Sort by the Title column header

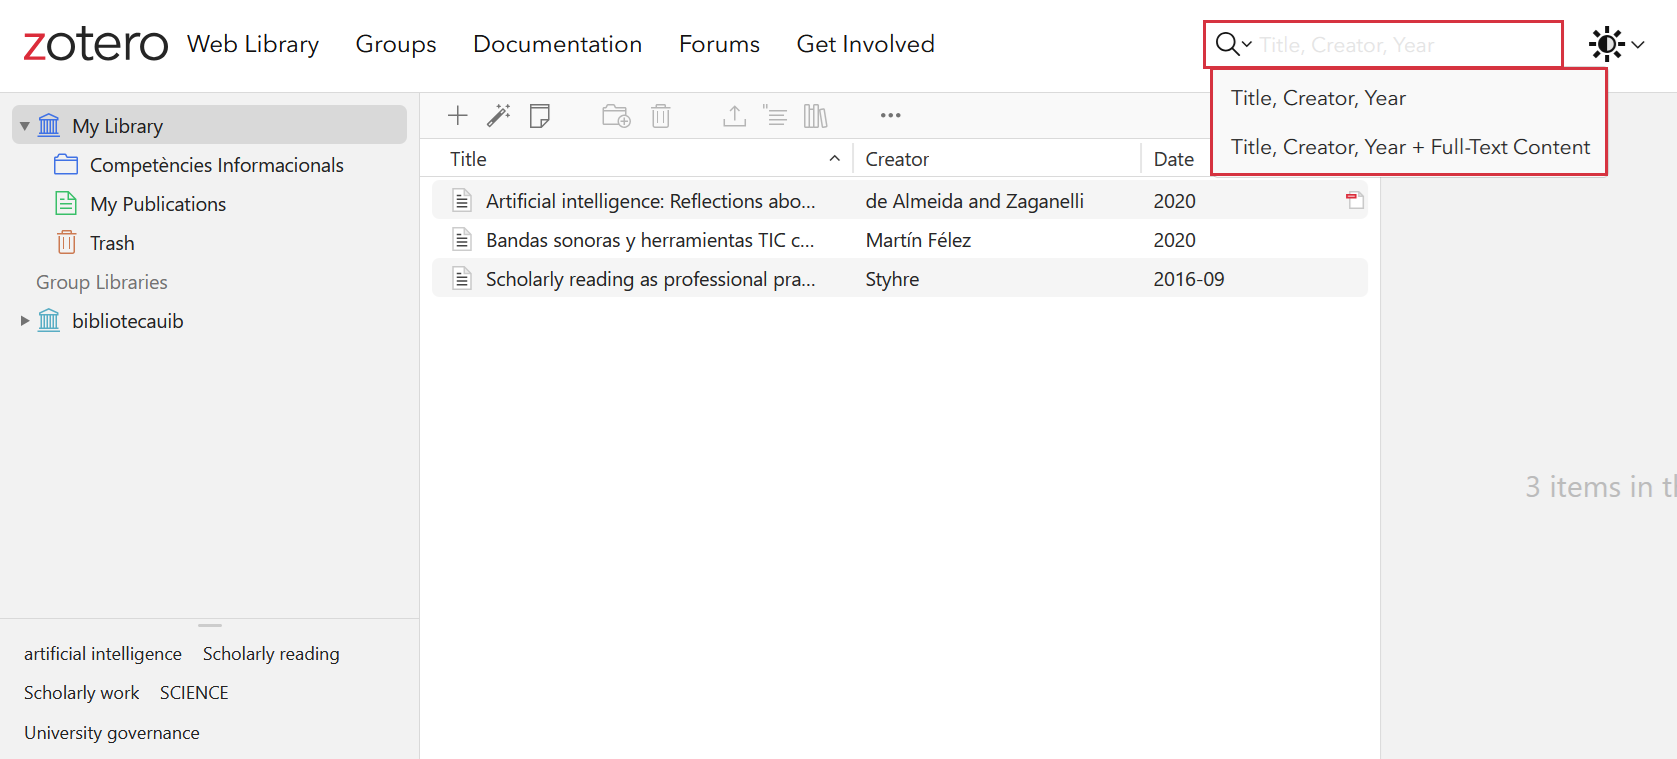coord(642,159)
